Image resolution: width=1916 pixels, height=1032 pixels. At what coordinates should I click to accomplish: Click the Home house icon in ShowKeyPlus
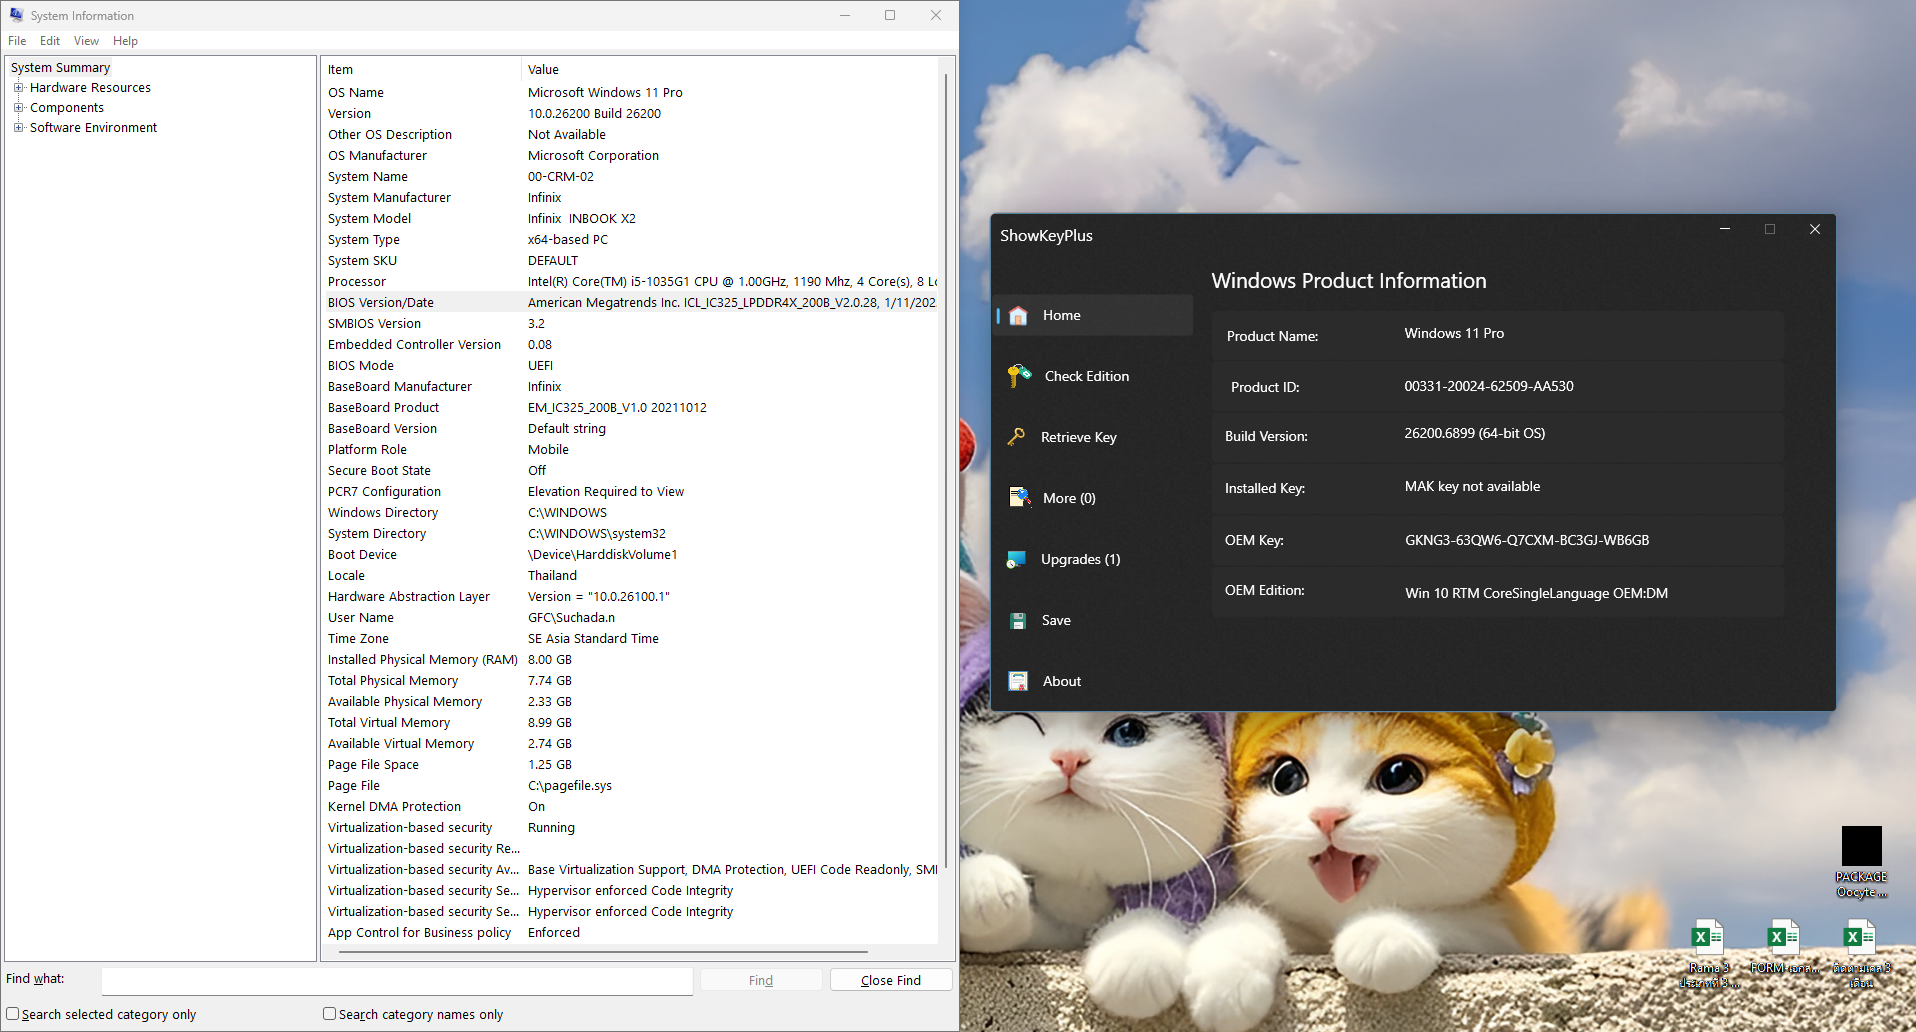coord(1018,316)
